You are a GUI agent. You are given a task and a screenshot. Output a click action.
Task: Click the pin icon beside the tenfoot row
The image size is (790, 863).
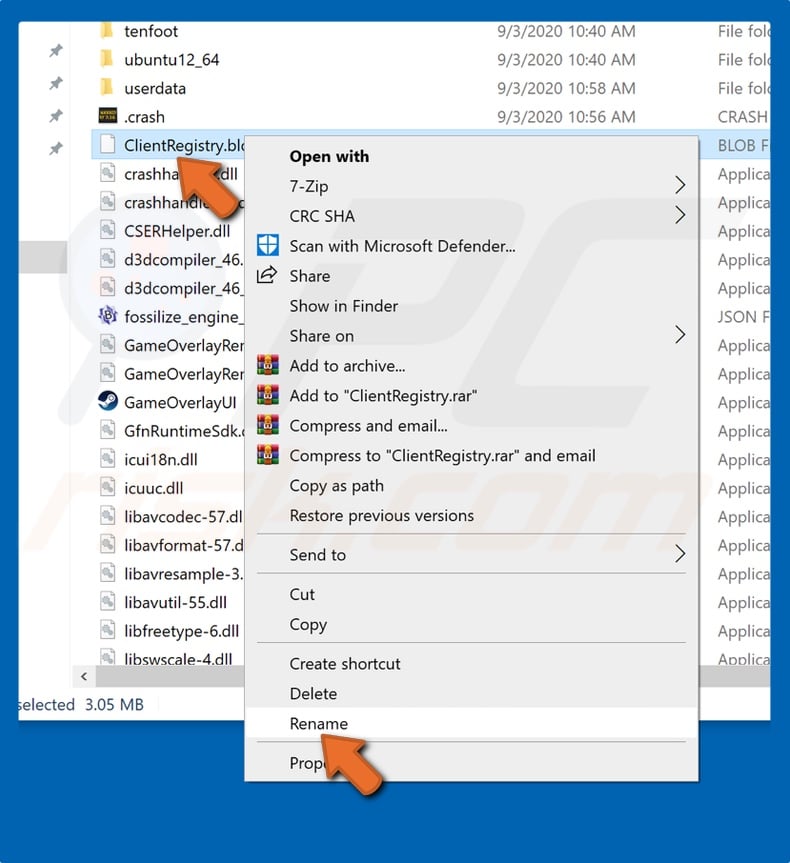[x=56, y=51]
